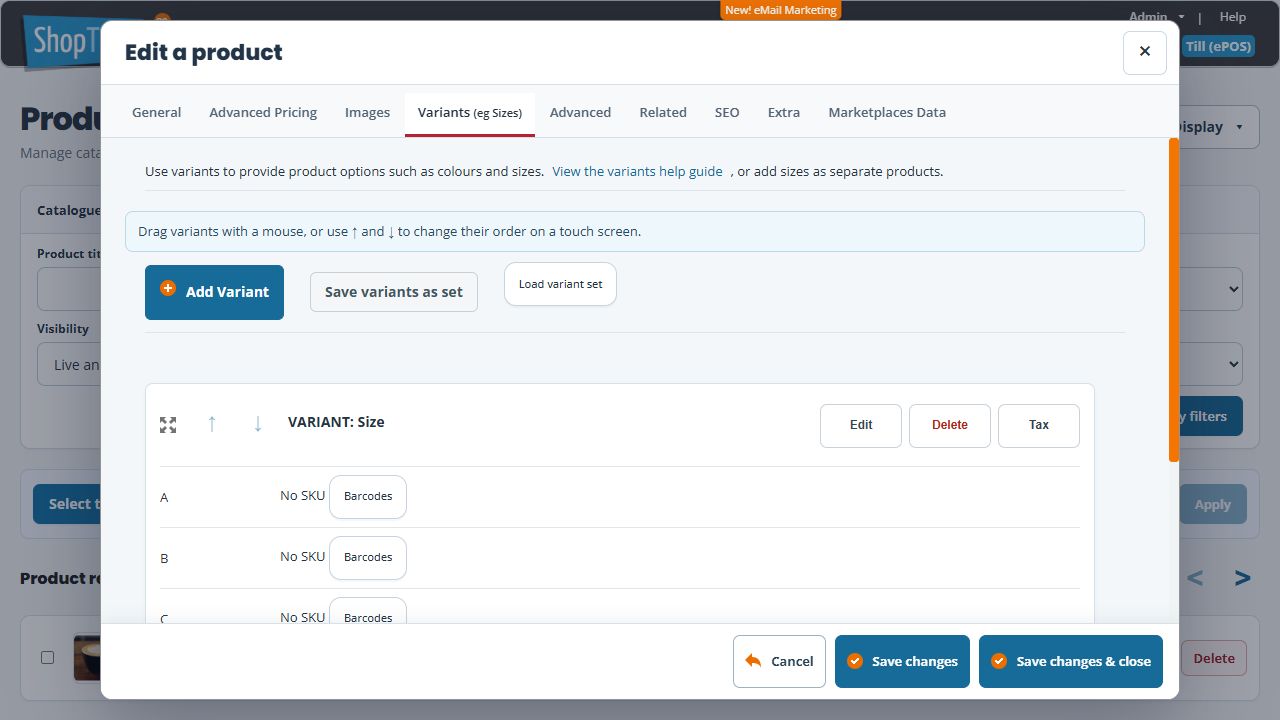Go to the SEO tab
Viewport: 1280px width, 720px height.
pos(727,113)
